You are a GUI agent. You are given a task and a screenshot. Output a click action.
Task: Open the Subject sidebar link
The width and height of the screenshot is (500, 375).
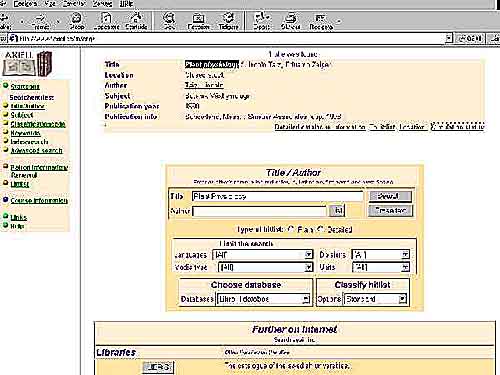(22, 115)
